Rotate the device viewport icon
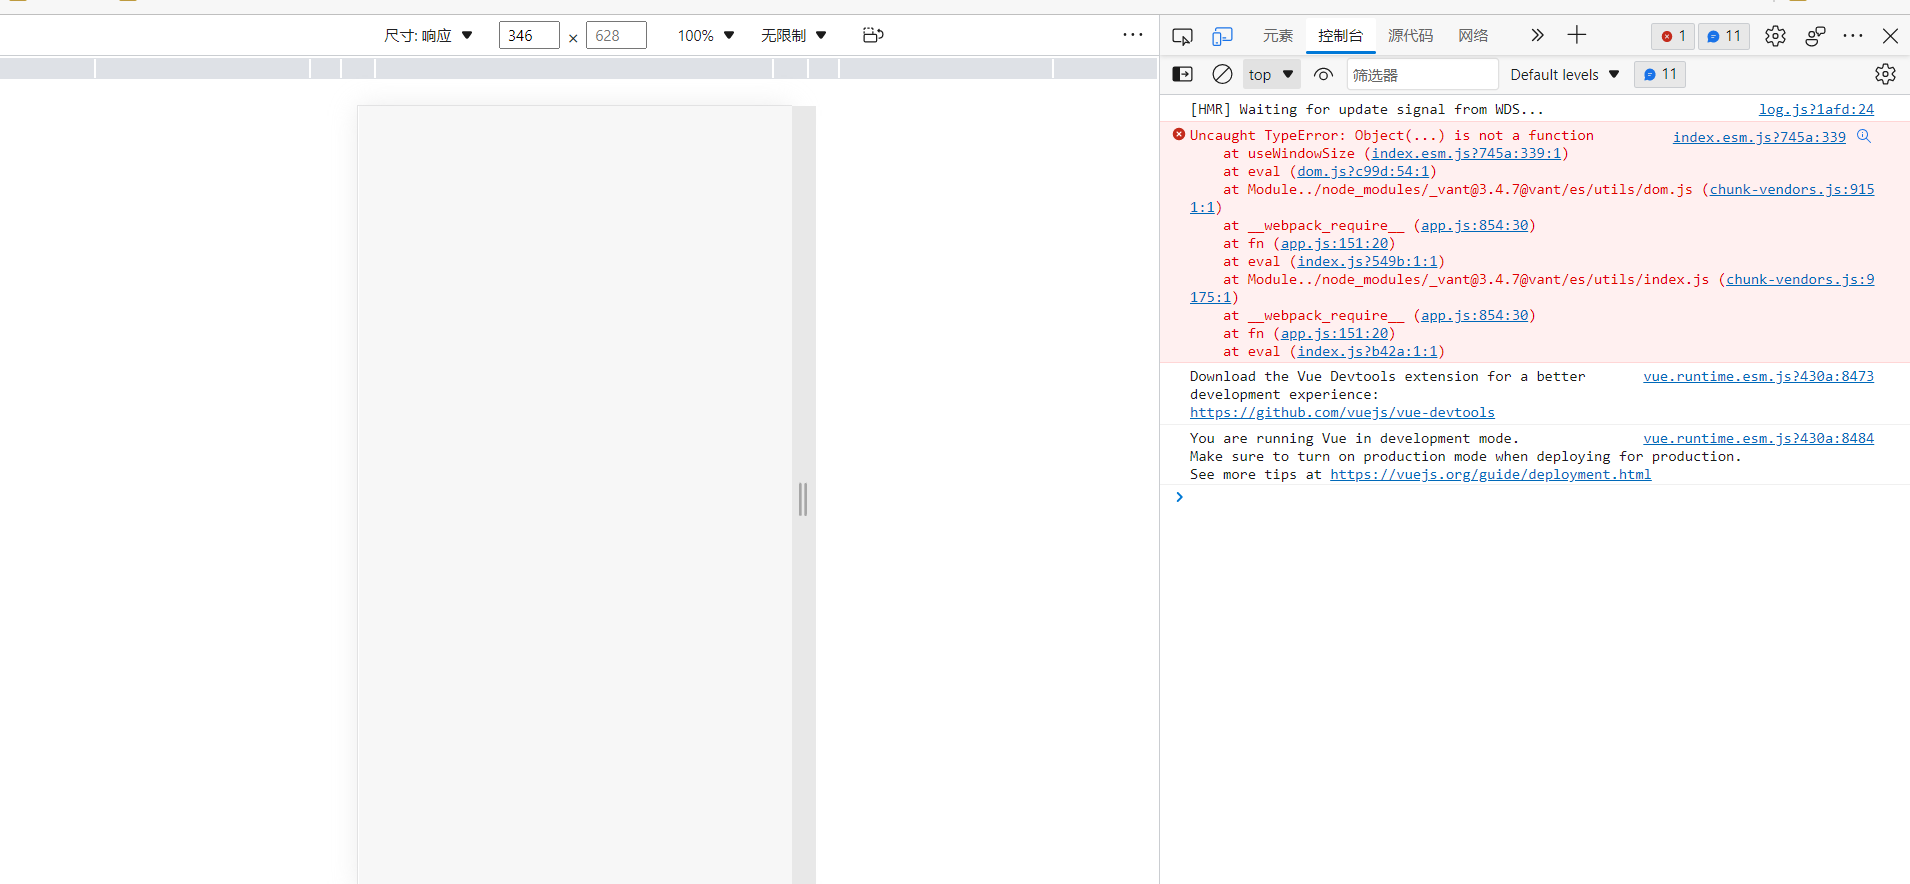The image size is (1910, 884). [x=873, y=35]
